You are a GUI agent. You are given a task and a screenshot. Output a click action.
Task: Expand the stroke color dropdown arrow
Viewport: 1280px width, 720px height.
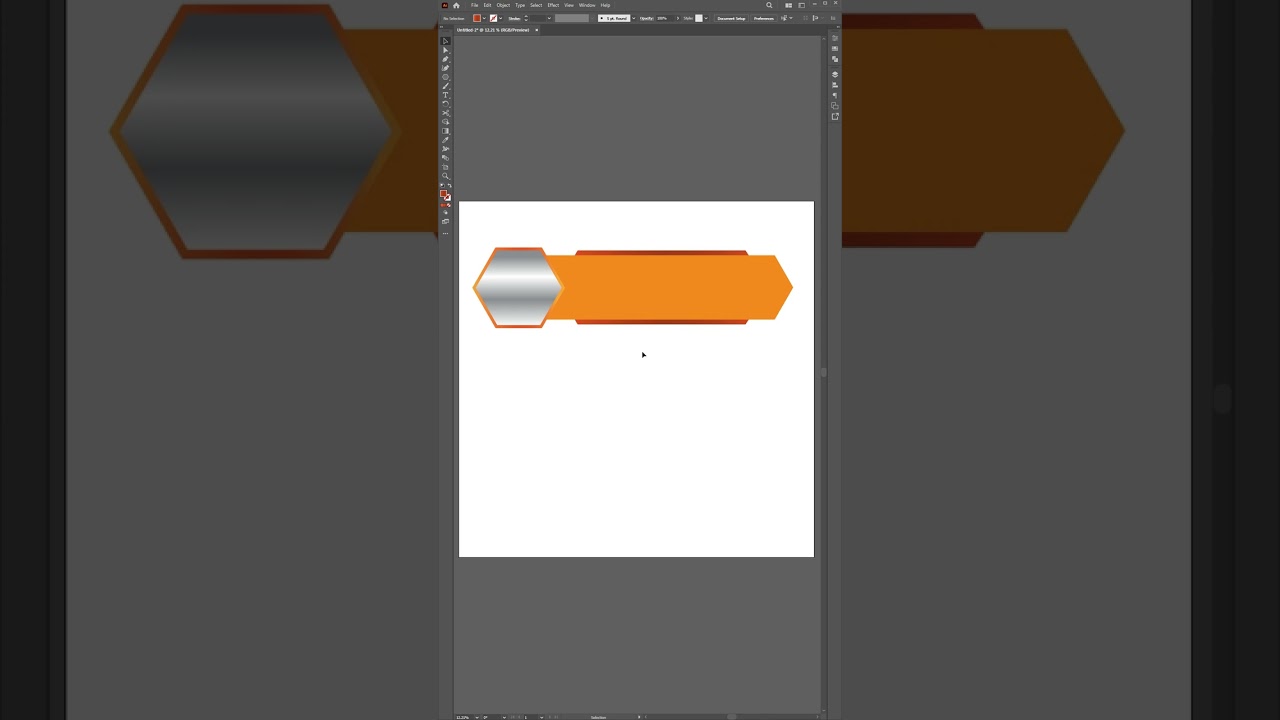(501, 18)
